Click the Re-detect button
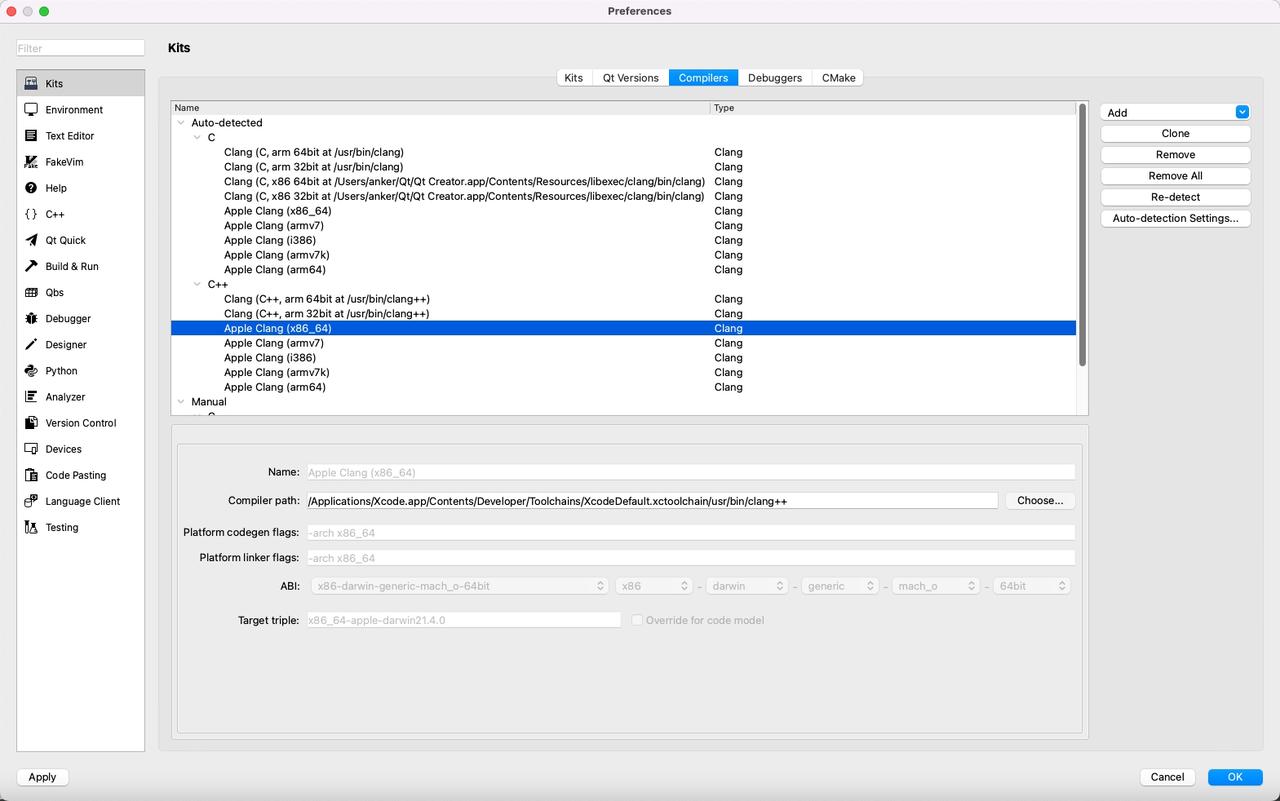The image size is (1280, 801). point(1175,197)
